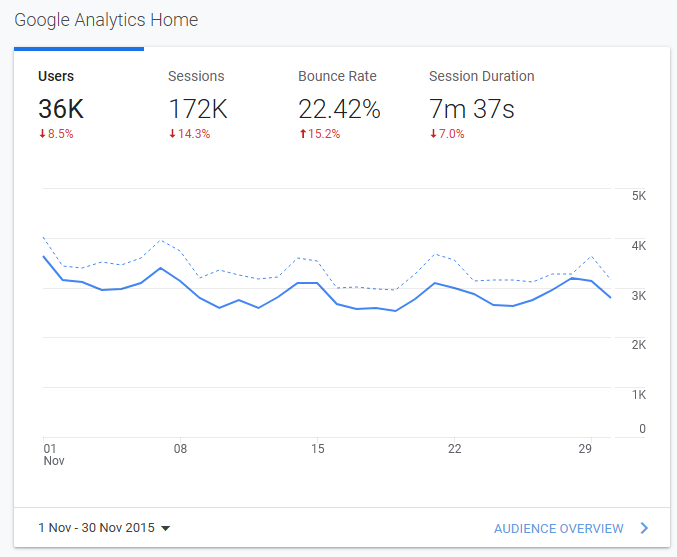
Task: Open the AUDIENCE OVERVIEW link
Action: tap(558, 529)
